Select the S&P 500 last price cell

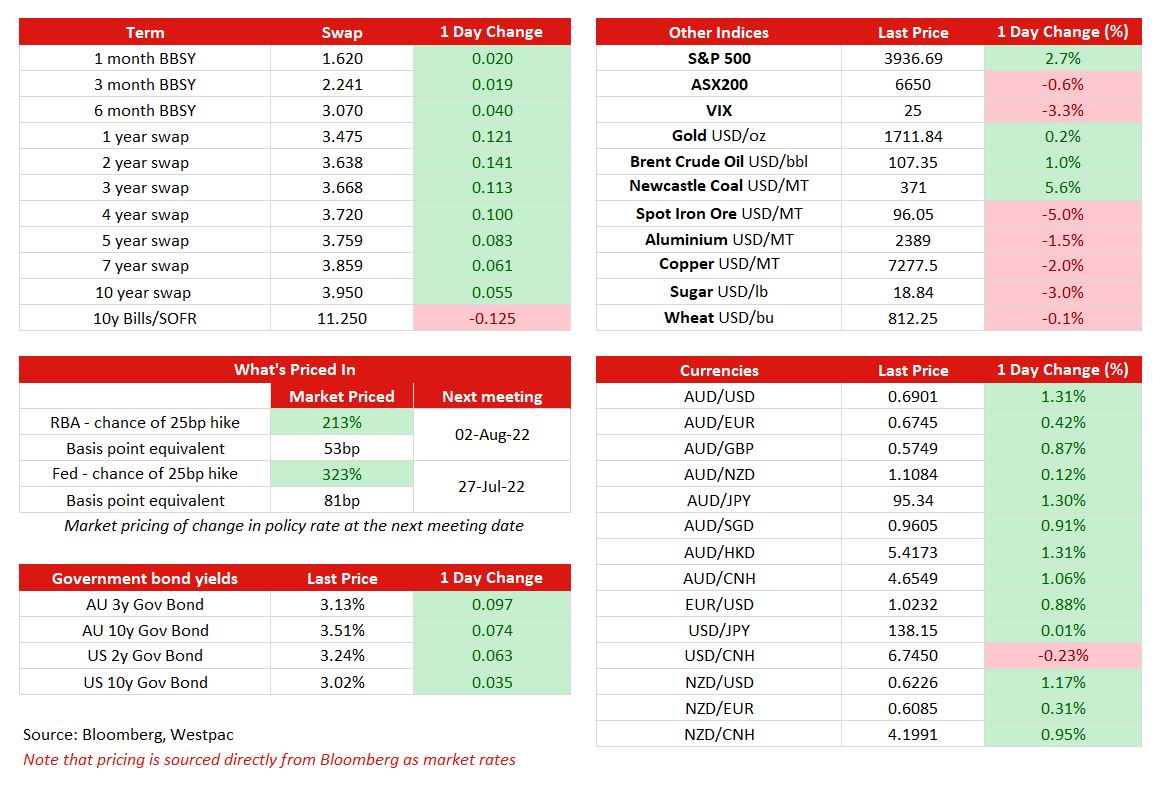(x=912, y=58)
